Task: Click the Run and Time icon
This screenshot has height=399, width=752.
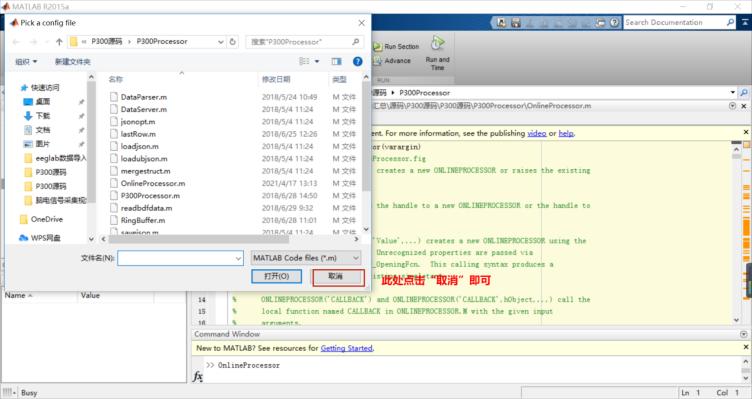Action: (x=437, y=44)
